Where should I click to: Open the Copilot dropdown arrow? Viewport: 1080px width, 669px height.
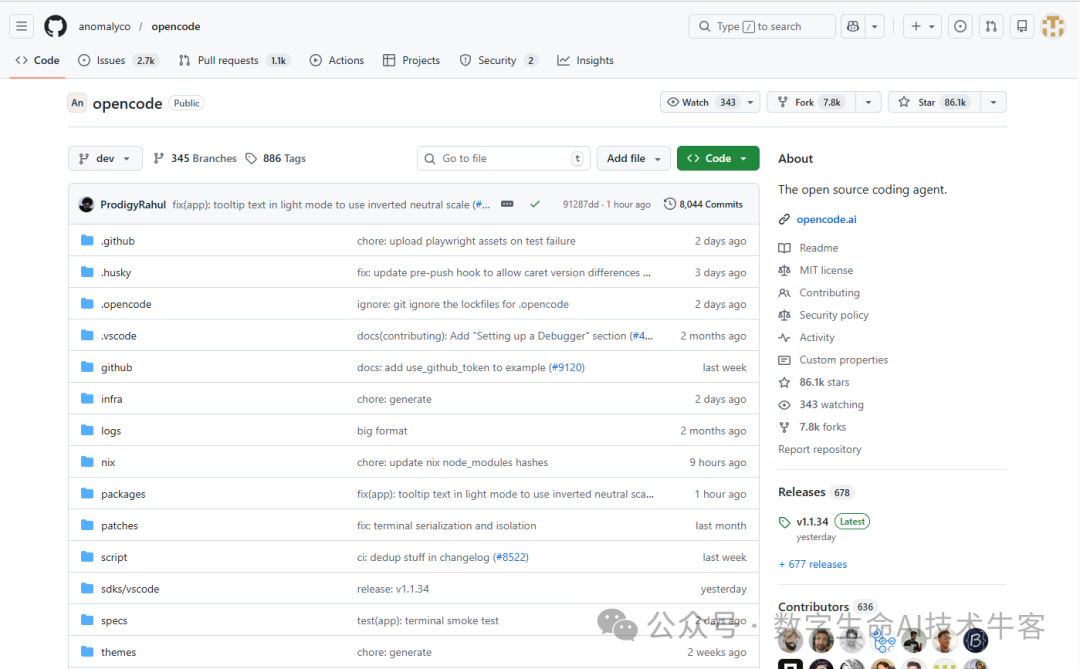coord(875,26)
